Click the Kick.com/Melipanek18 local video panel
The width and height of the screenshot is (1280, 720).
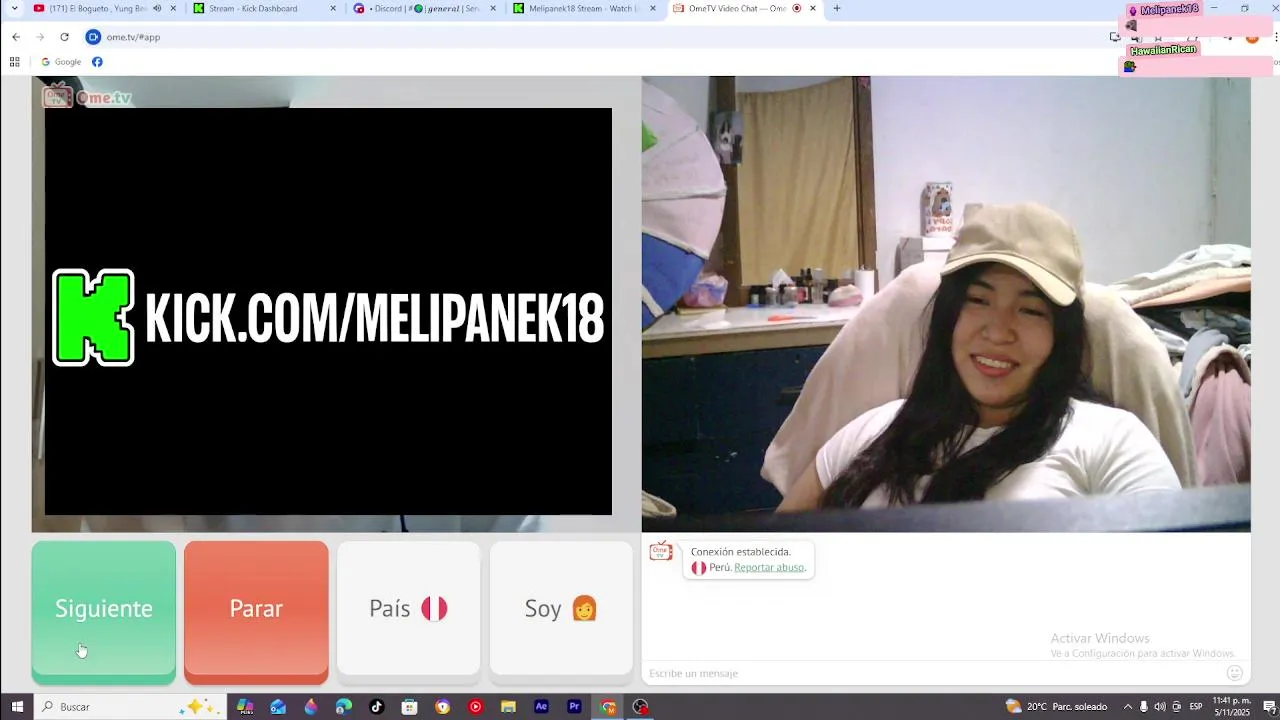328,311
